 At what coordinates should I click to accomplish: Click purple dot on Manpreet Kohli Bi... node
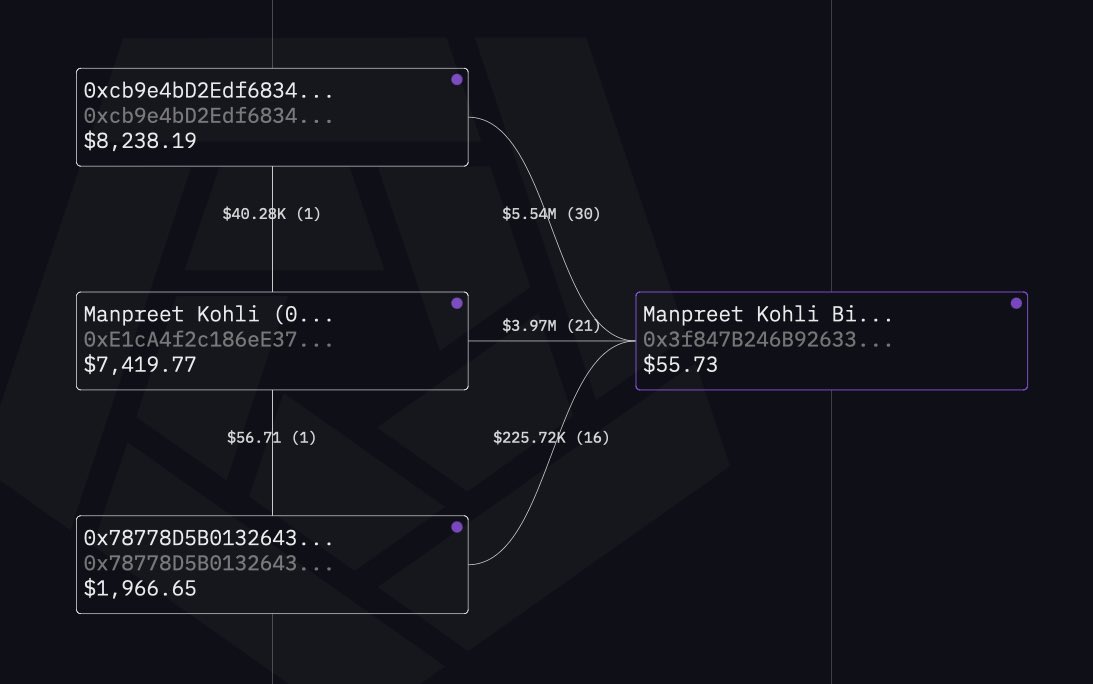[1016, 303]
